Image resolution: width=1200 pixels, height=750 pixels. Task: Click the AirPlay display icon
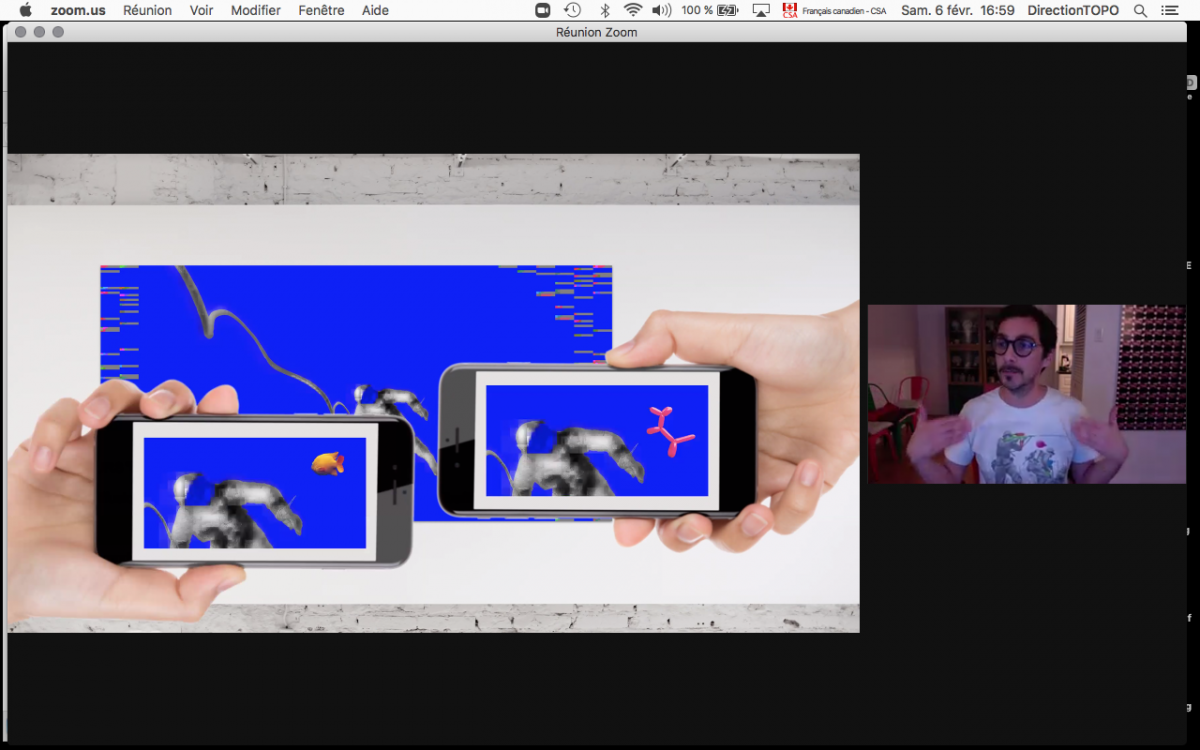(x=761, y=10)
